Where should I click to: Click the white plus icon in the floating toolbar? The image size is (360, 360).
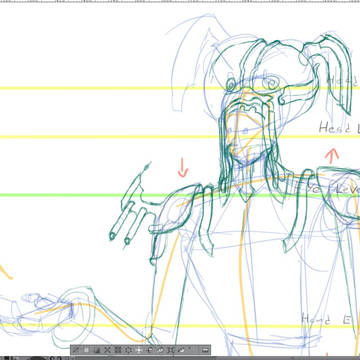(x=139, y=350)
